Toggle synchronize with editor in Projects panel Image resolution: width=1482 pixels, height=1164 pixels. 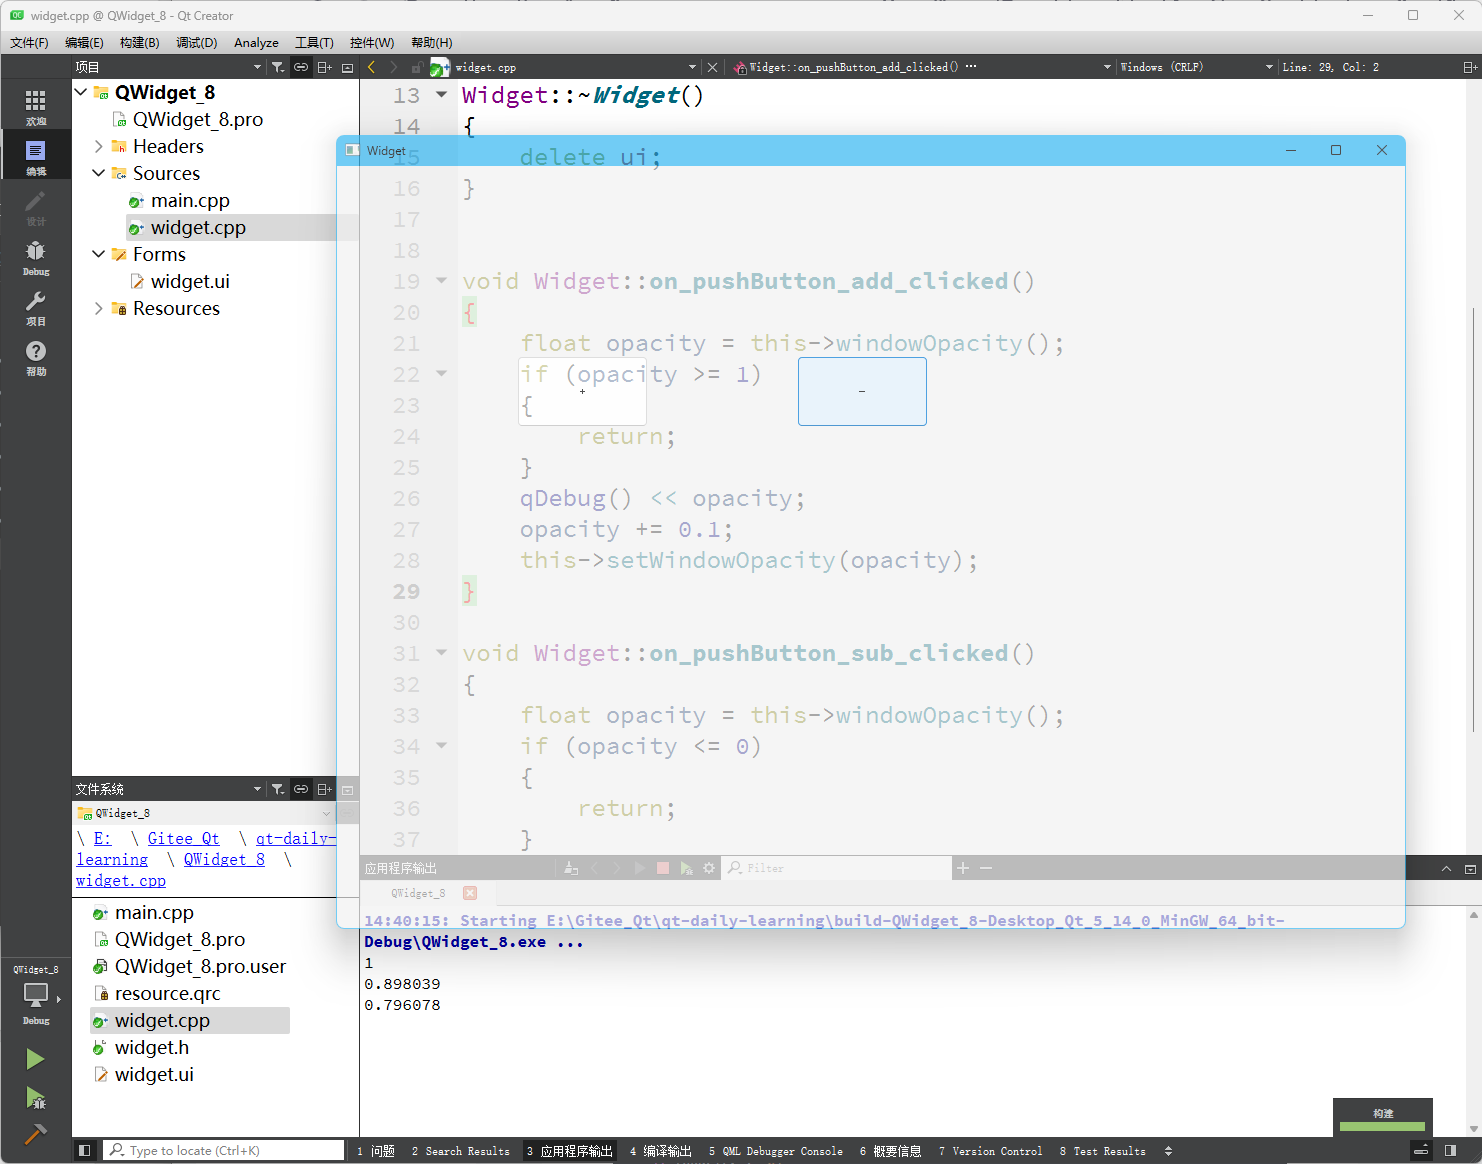pyautogui.click(x=301, y=67)
